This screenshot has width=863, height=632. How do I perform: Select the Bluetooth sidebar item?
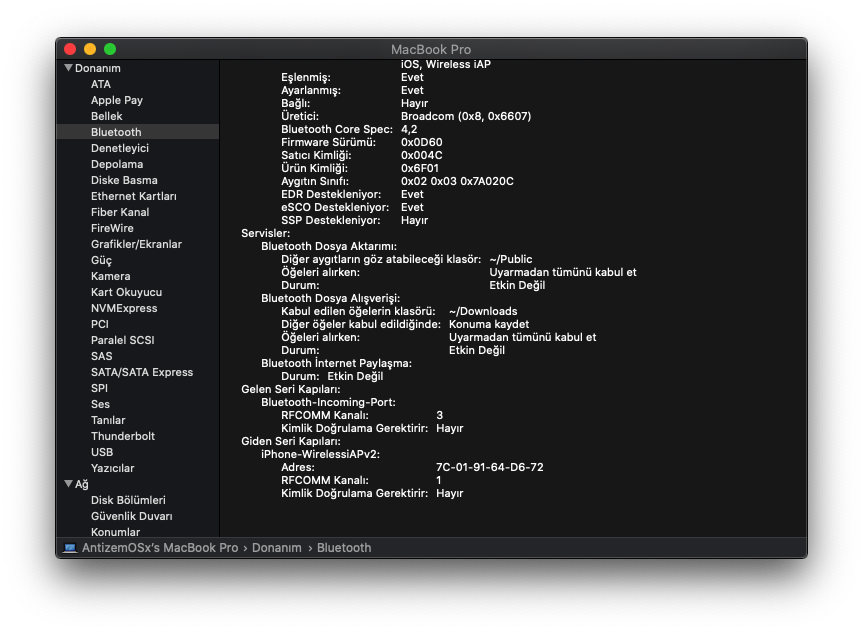(x=116, y=132)
